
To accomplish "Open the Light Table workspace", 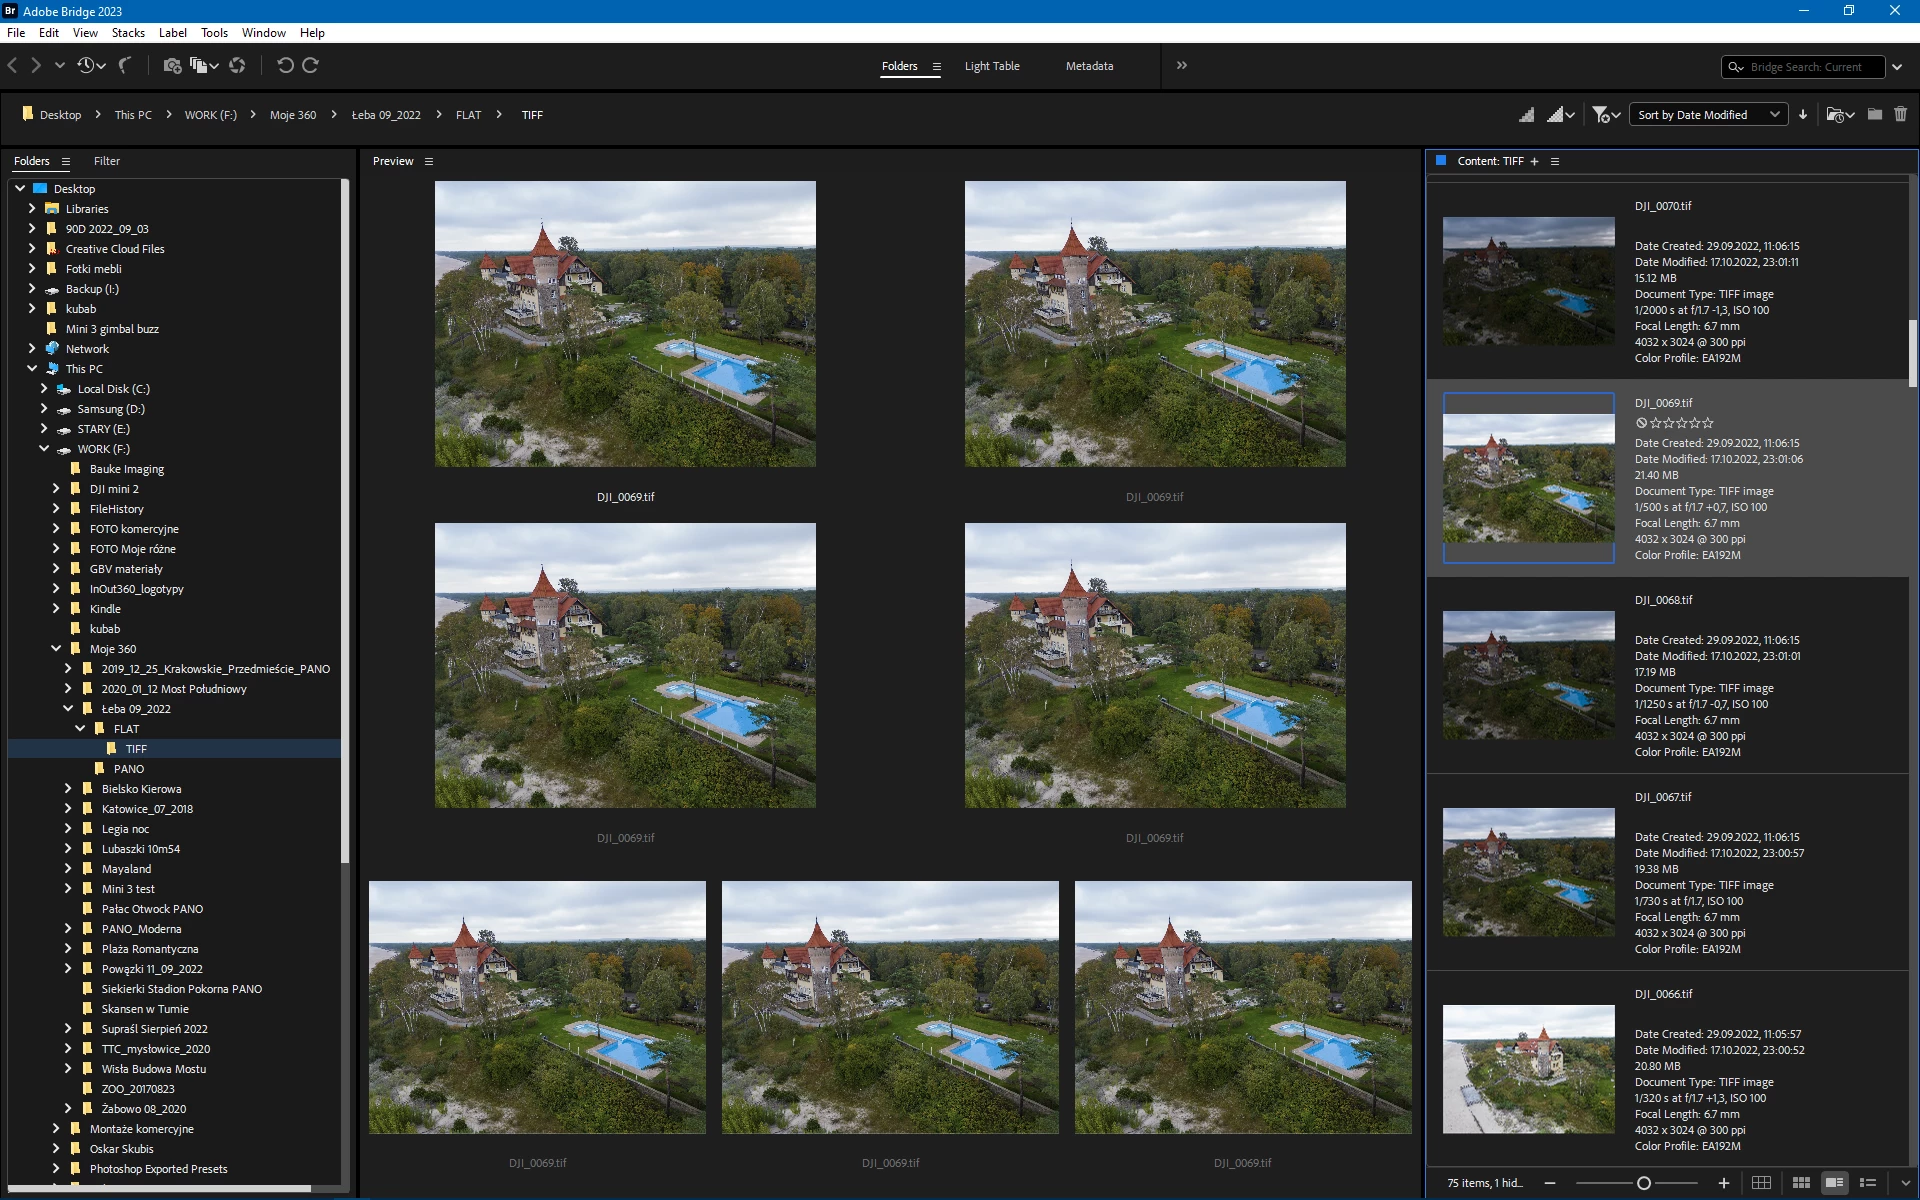I will pos(991,66).
